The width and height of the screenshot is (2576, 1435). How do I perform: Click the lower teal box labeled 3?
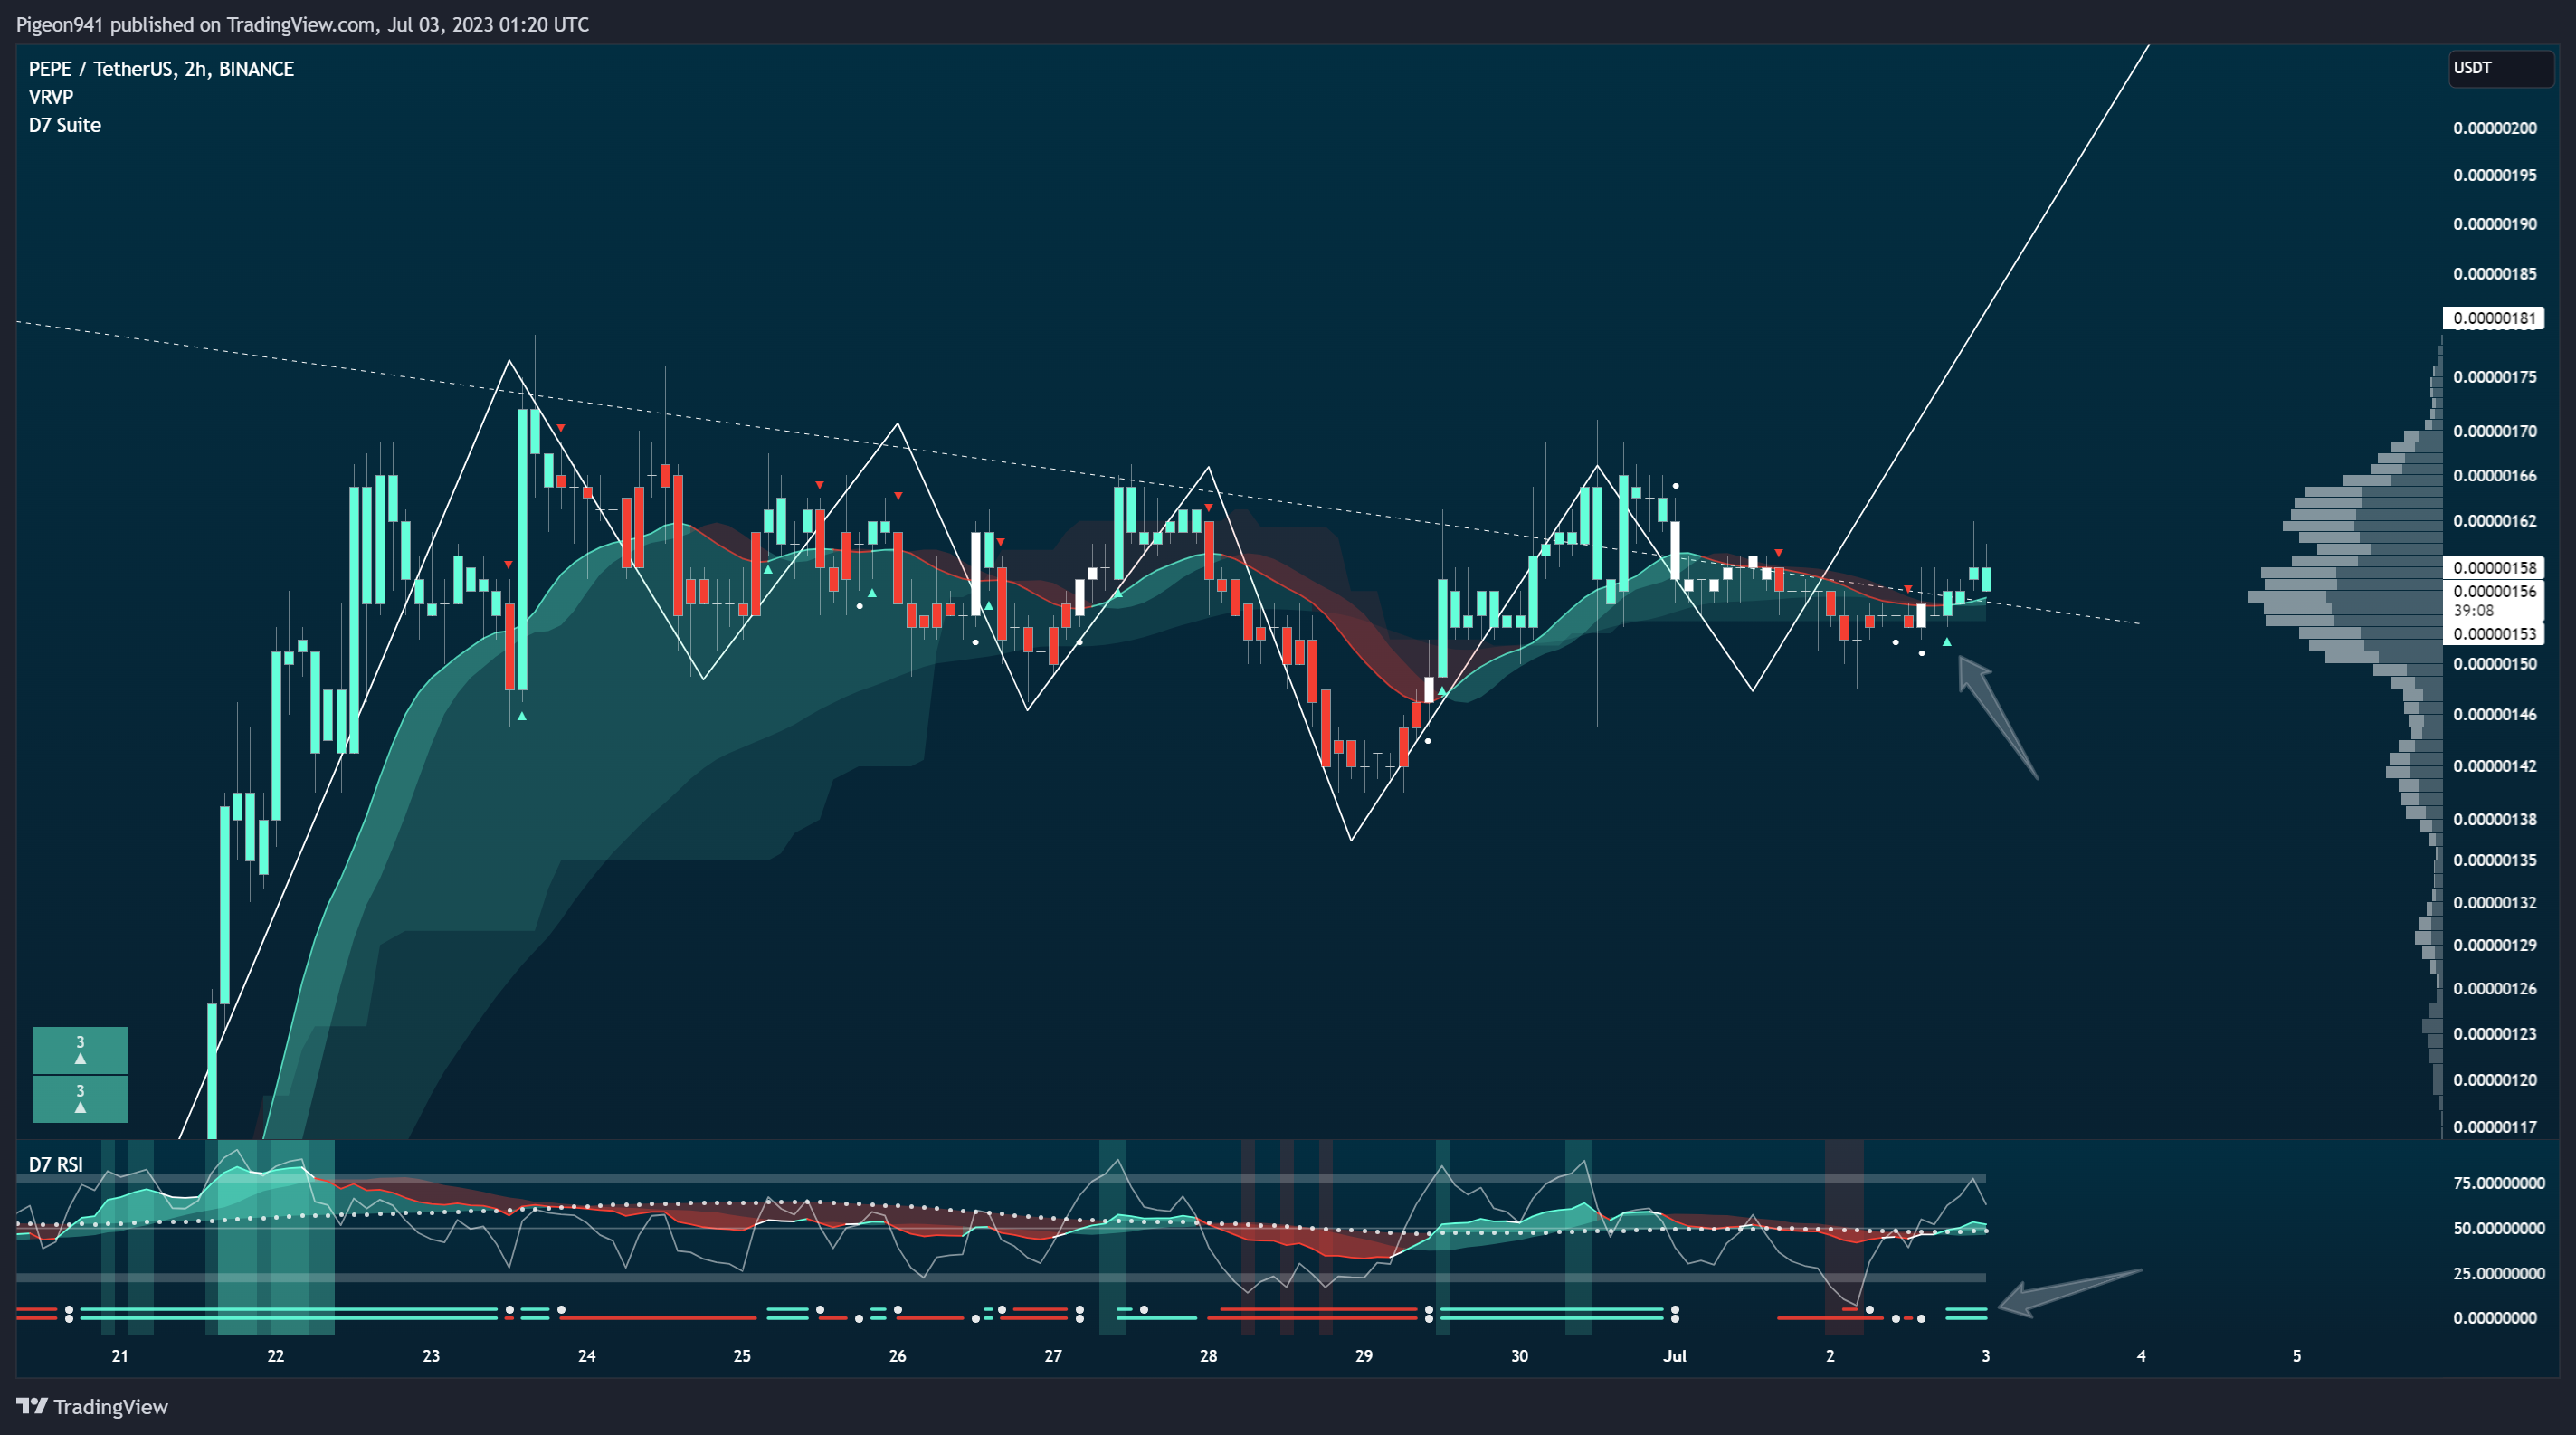[80, 1099]
